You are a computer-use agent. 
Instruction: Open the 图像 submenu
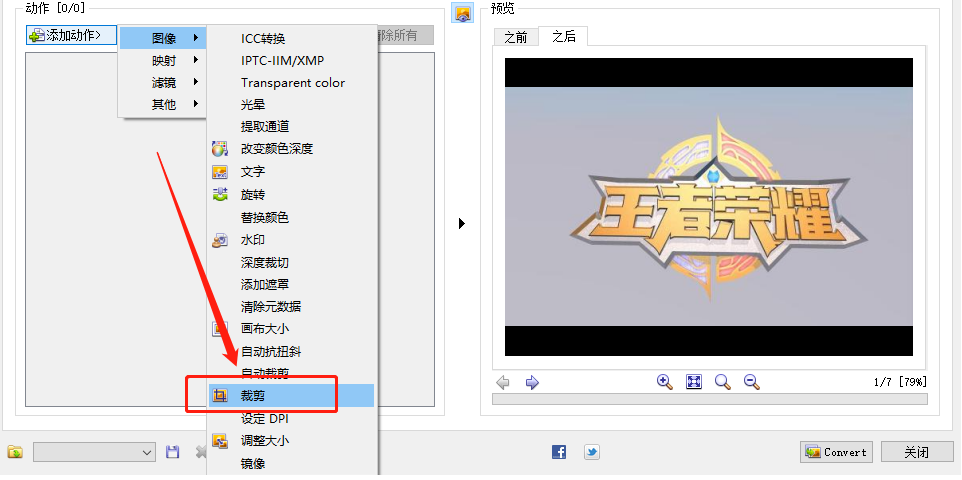163,38
